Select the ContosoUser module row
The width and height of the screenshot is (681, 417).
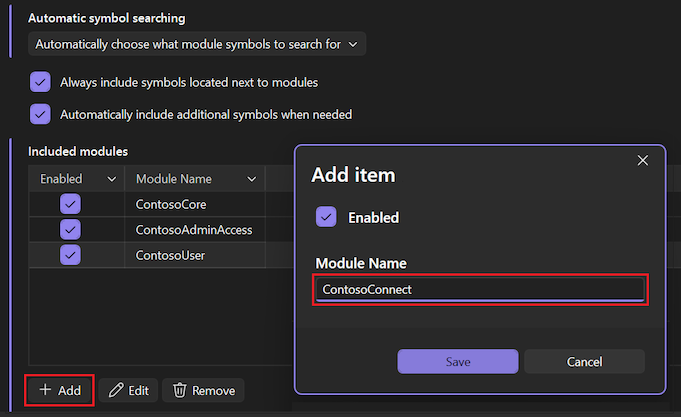point(165,255)
